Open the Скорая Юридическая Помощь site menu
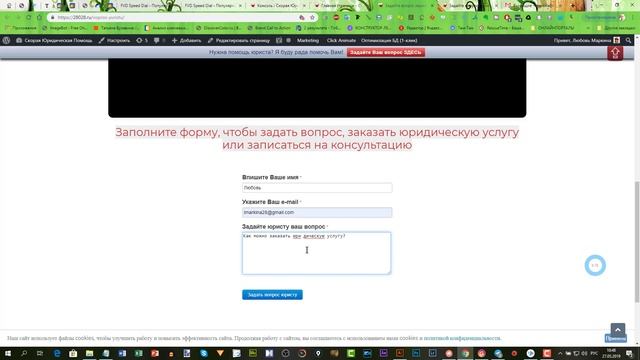 point(54,40)
